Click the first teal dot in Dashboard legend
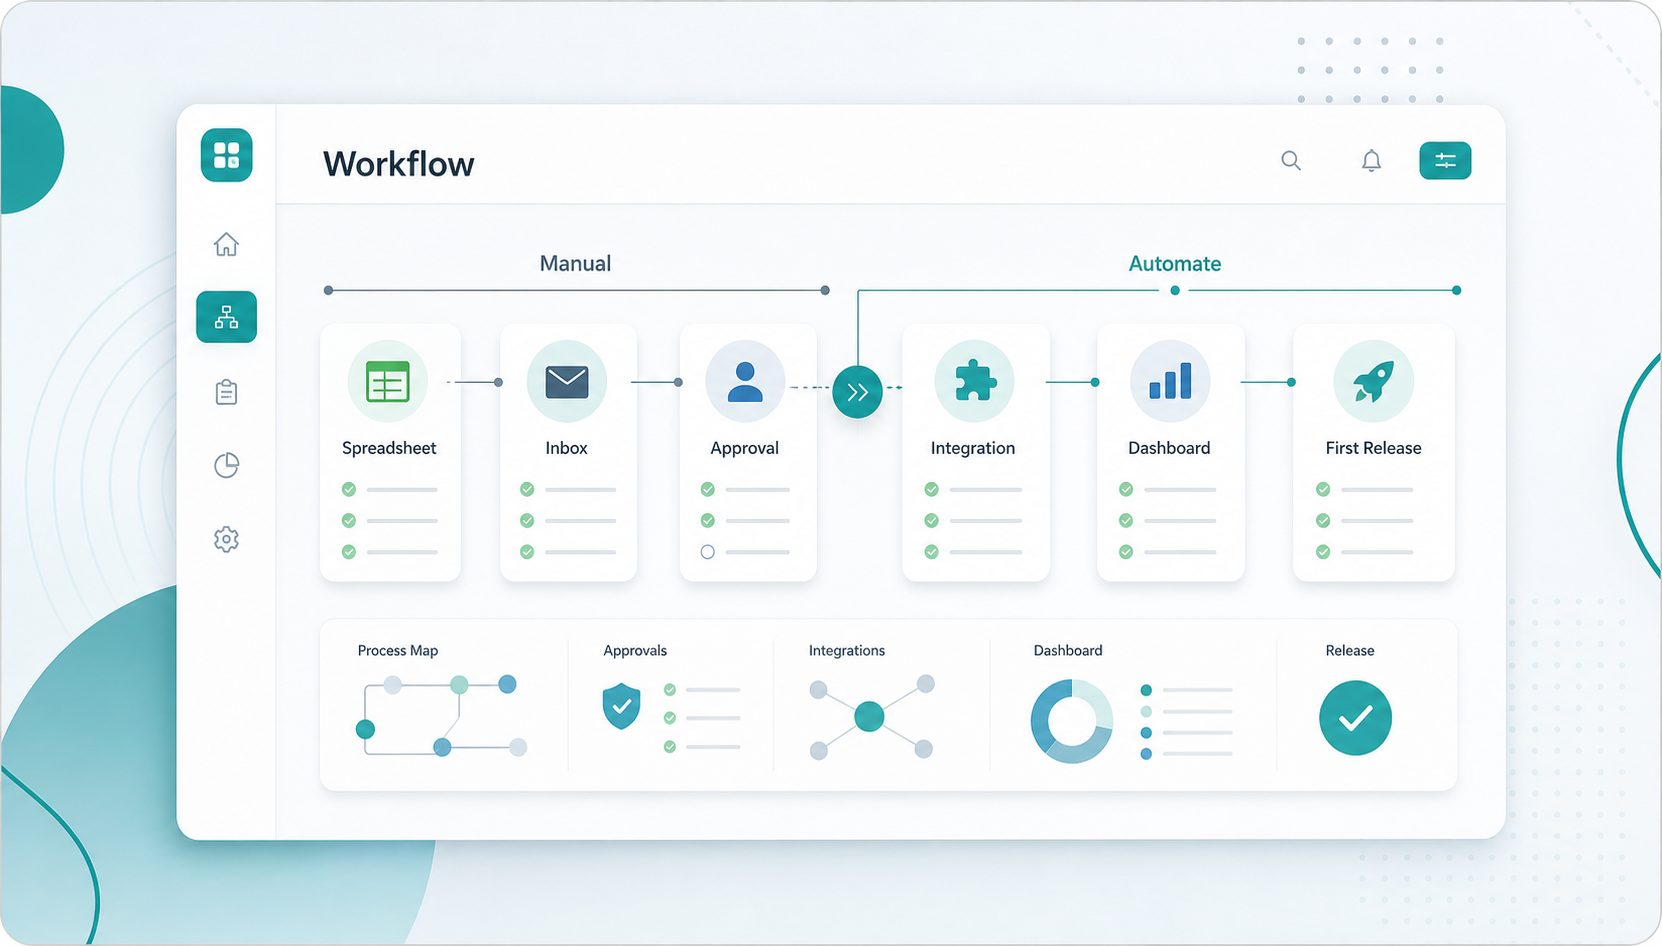This screenshot has width=1662, height=946. click(1146, 690)
